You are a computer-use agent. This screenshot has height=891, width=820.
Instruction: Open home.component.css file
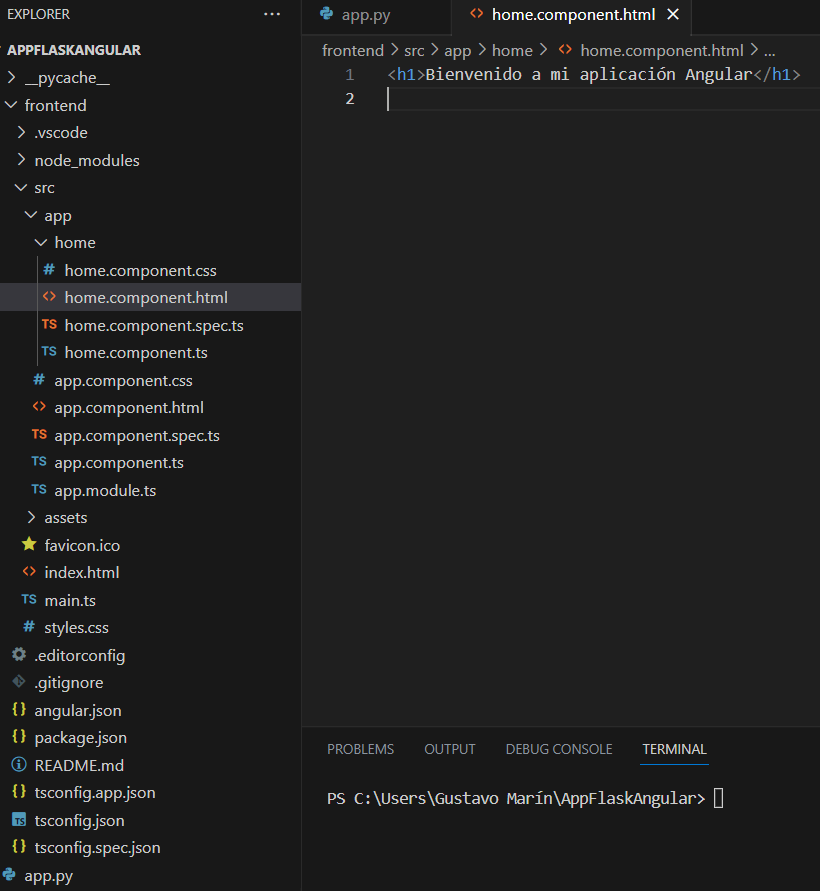click(140, 270)
